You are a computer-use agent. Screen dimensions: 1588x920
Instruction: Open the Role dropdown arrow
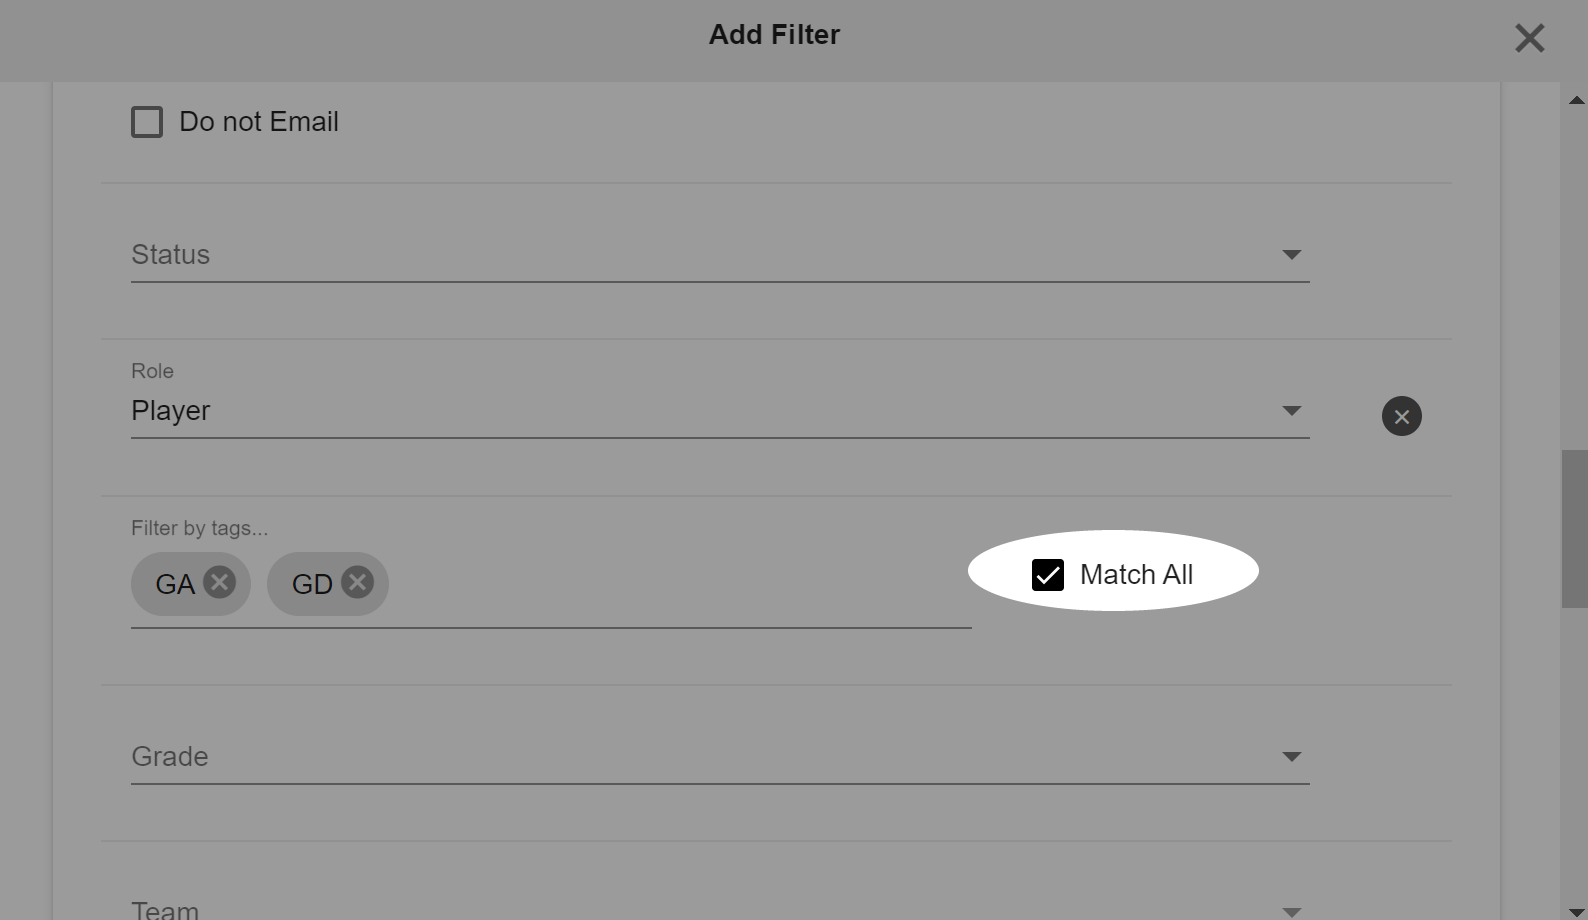(x=1291, y=411)
